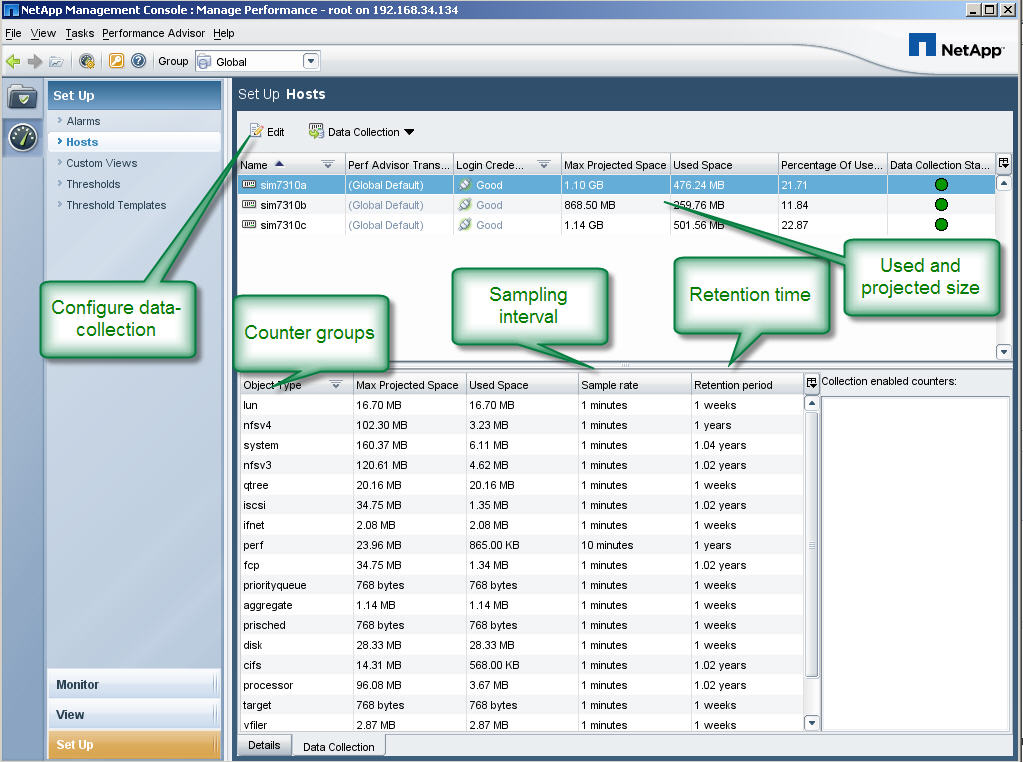This screenshot has width=1023, height=762.
Task: Click the counter table scroll down arrow
Action: pos(811,723)
